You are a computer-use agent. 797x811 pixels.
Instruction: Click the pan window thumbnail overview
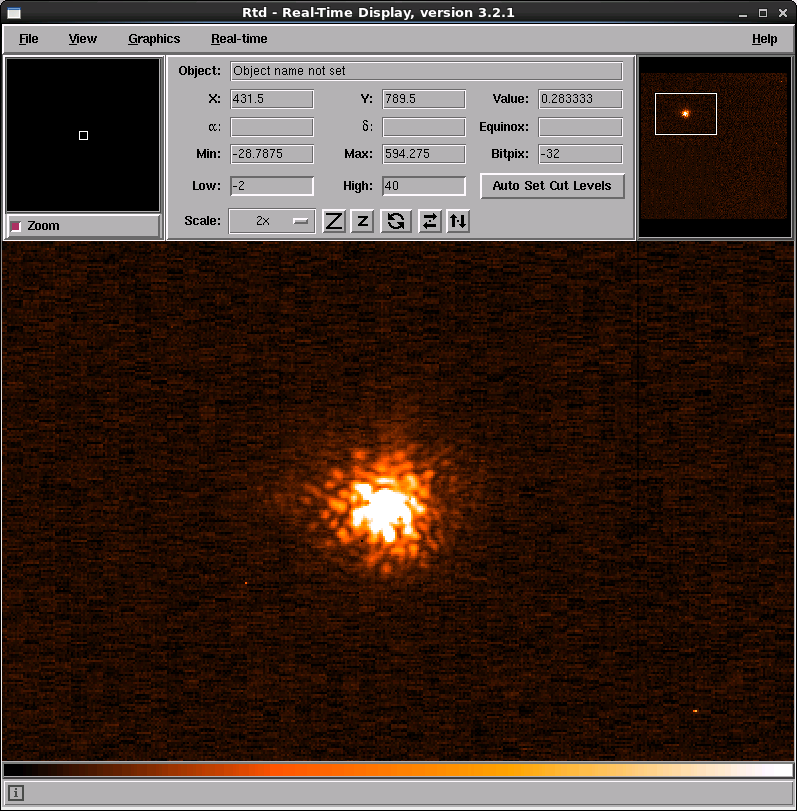[714, 147]
